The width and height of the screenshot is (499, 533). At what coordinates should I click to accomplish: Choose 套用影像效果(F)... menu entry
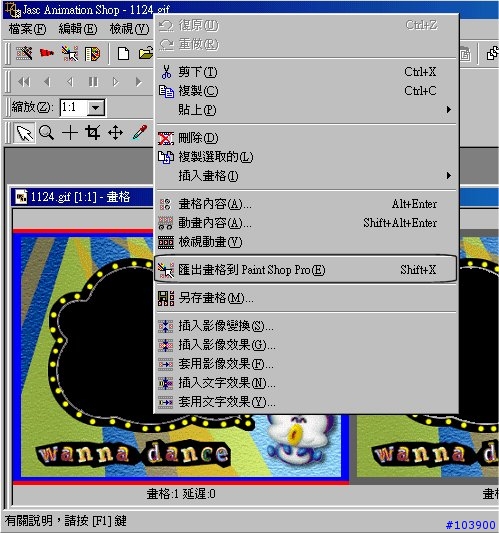(x=306, y=364)
